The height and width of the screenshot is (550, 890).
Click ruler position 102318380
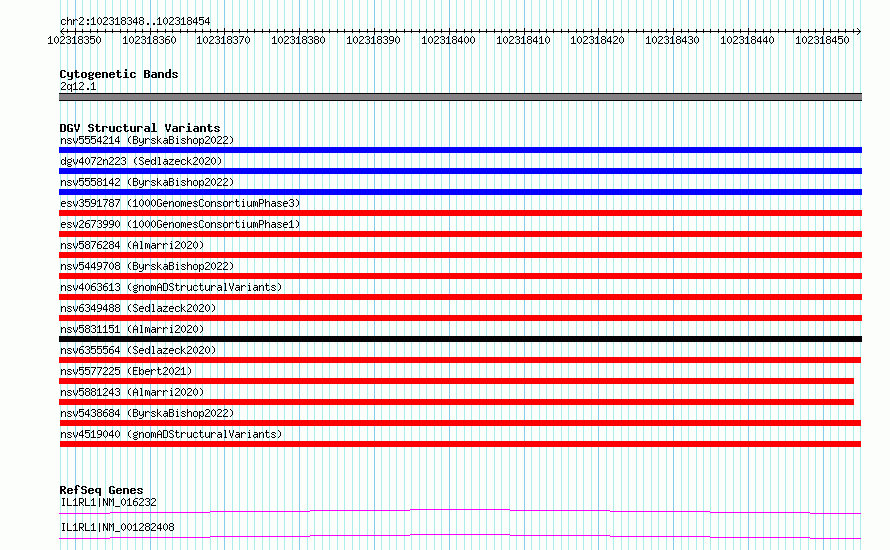(x=298, y=40)
